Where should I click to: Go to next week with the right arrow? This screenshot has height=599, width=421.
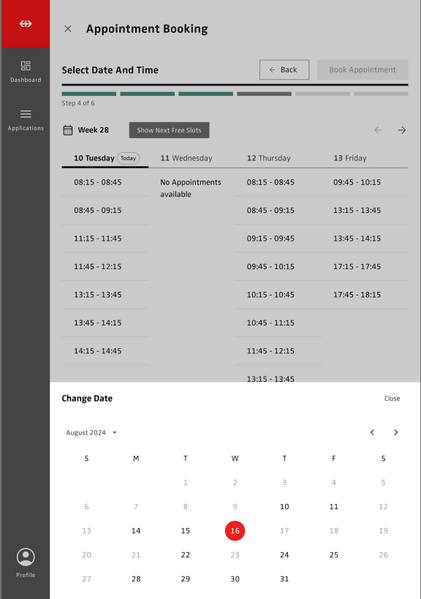point(402,130)
